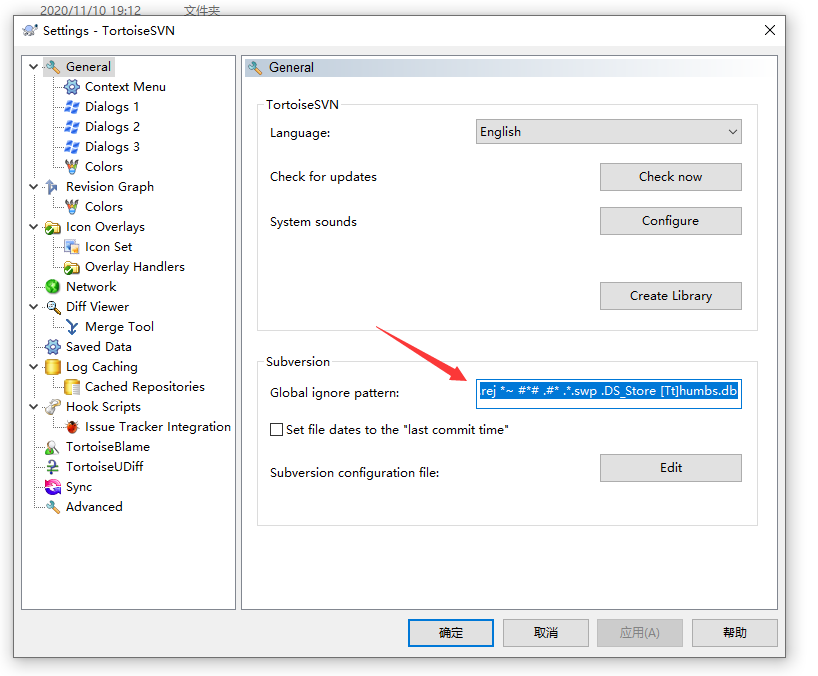Click the Check now button
Viewport: 818px width, 676px height.
[x=670, y=177]
